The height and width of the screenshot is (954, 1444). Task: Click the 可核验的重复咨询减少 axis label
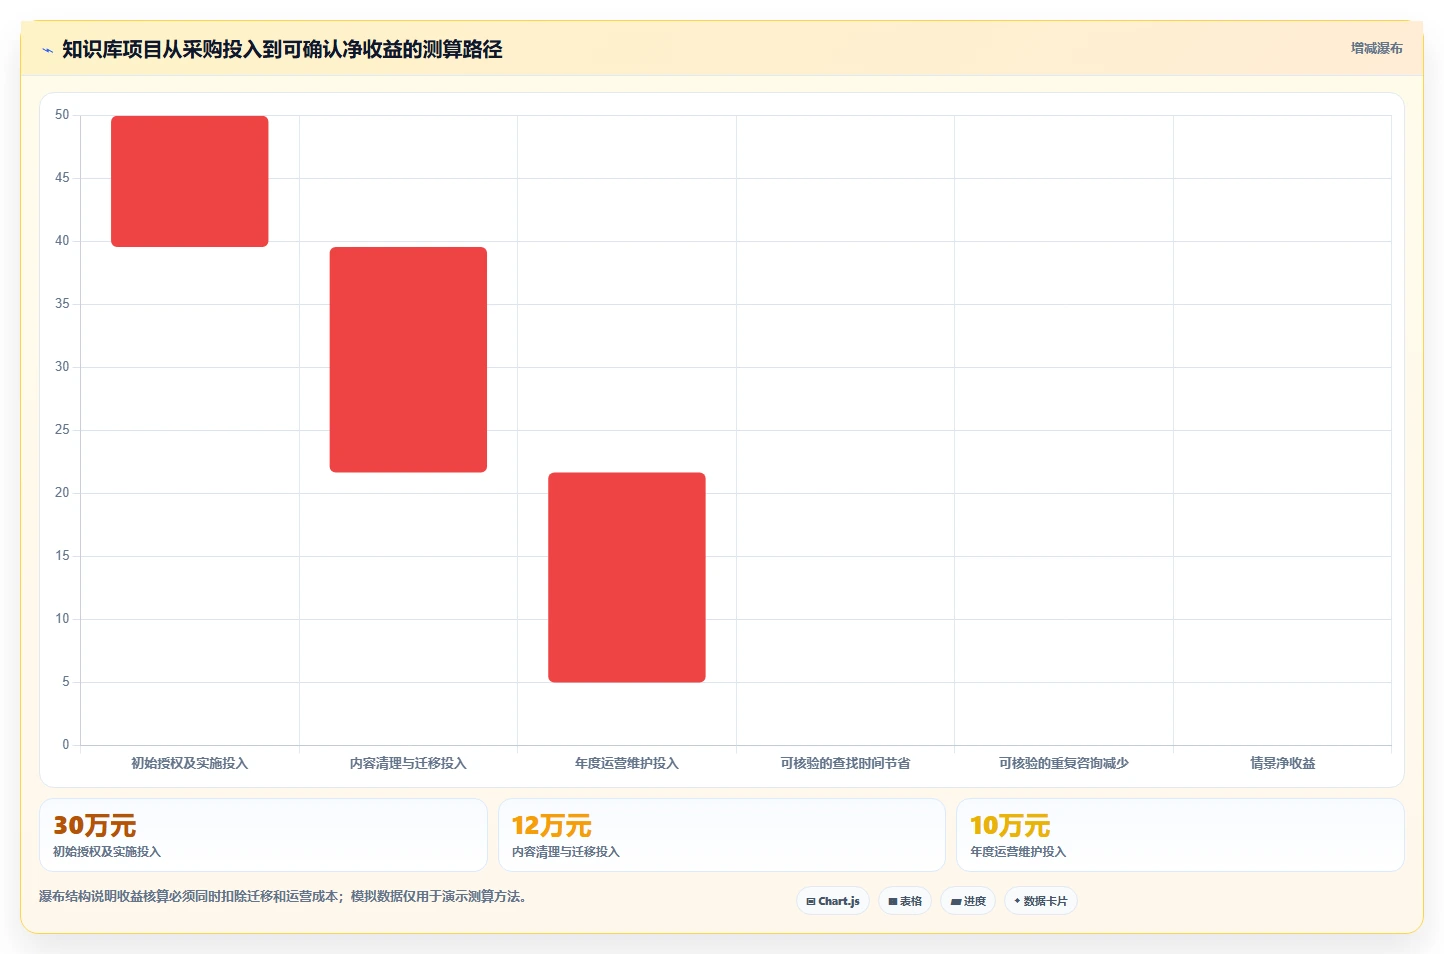[x=1064, y=763]
